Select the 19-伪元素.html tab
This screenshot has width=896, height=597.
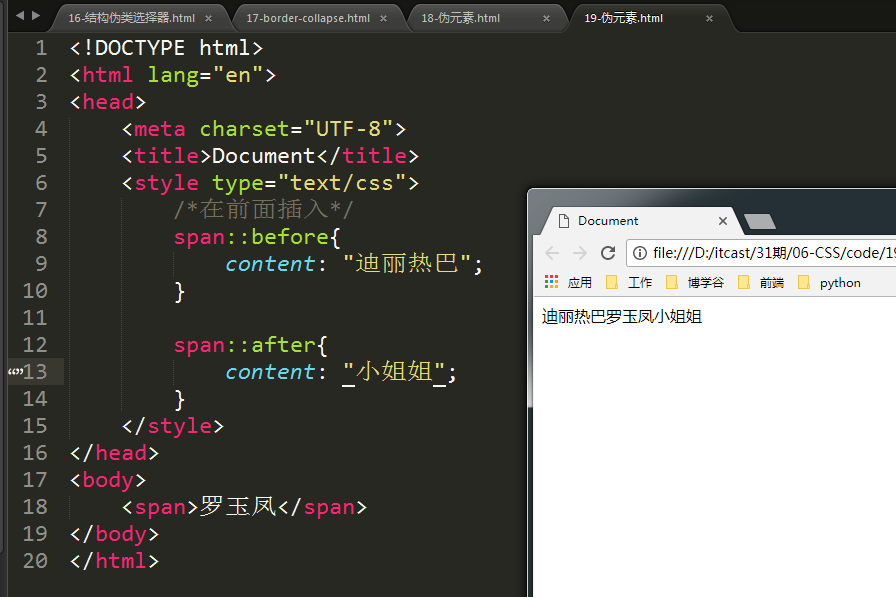[623, 18]
